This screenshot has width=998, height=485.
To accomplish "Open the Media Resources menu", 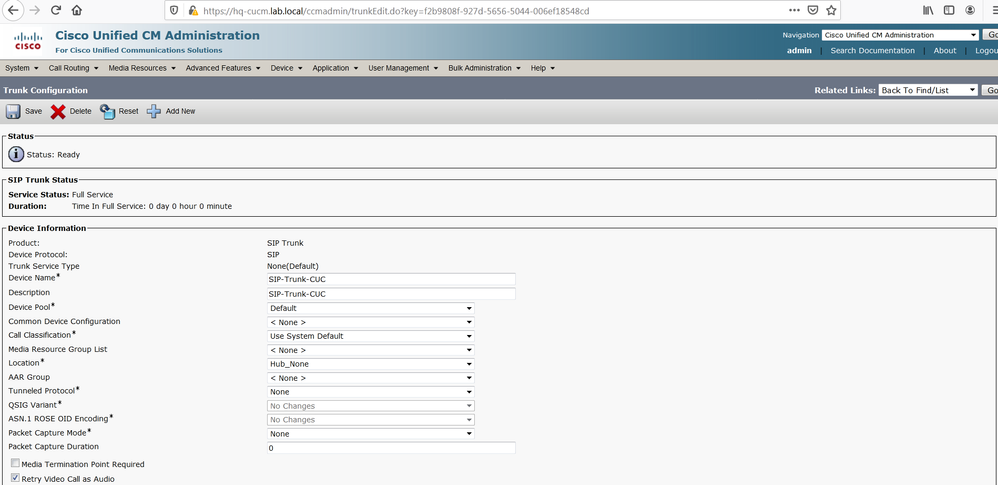I will point(141,68).
